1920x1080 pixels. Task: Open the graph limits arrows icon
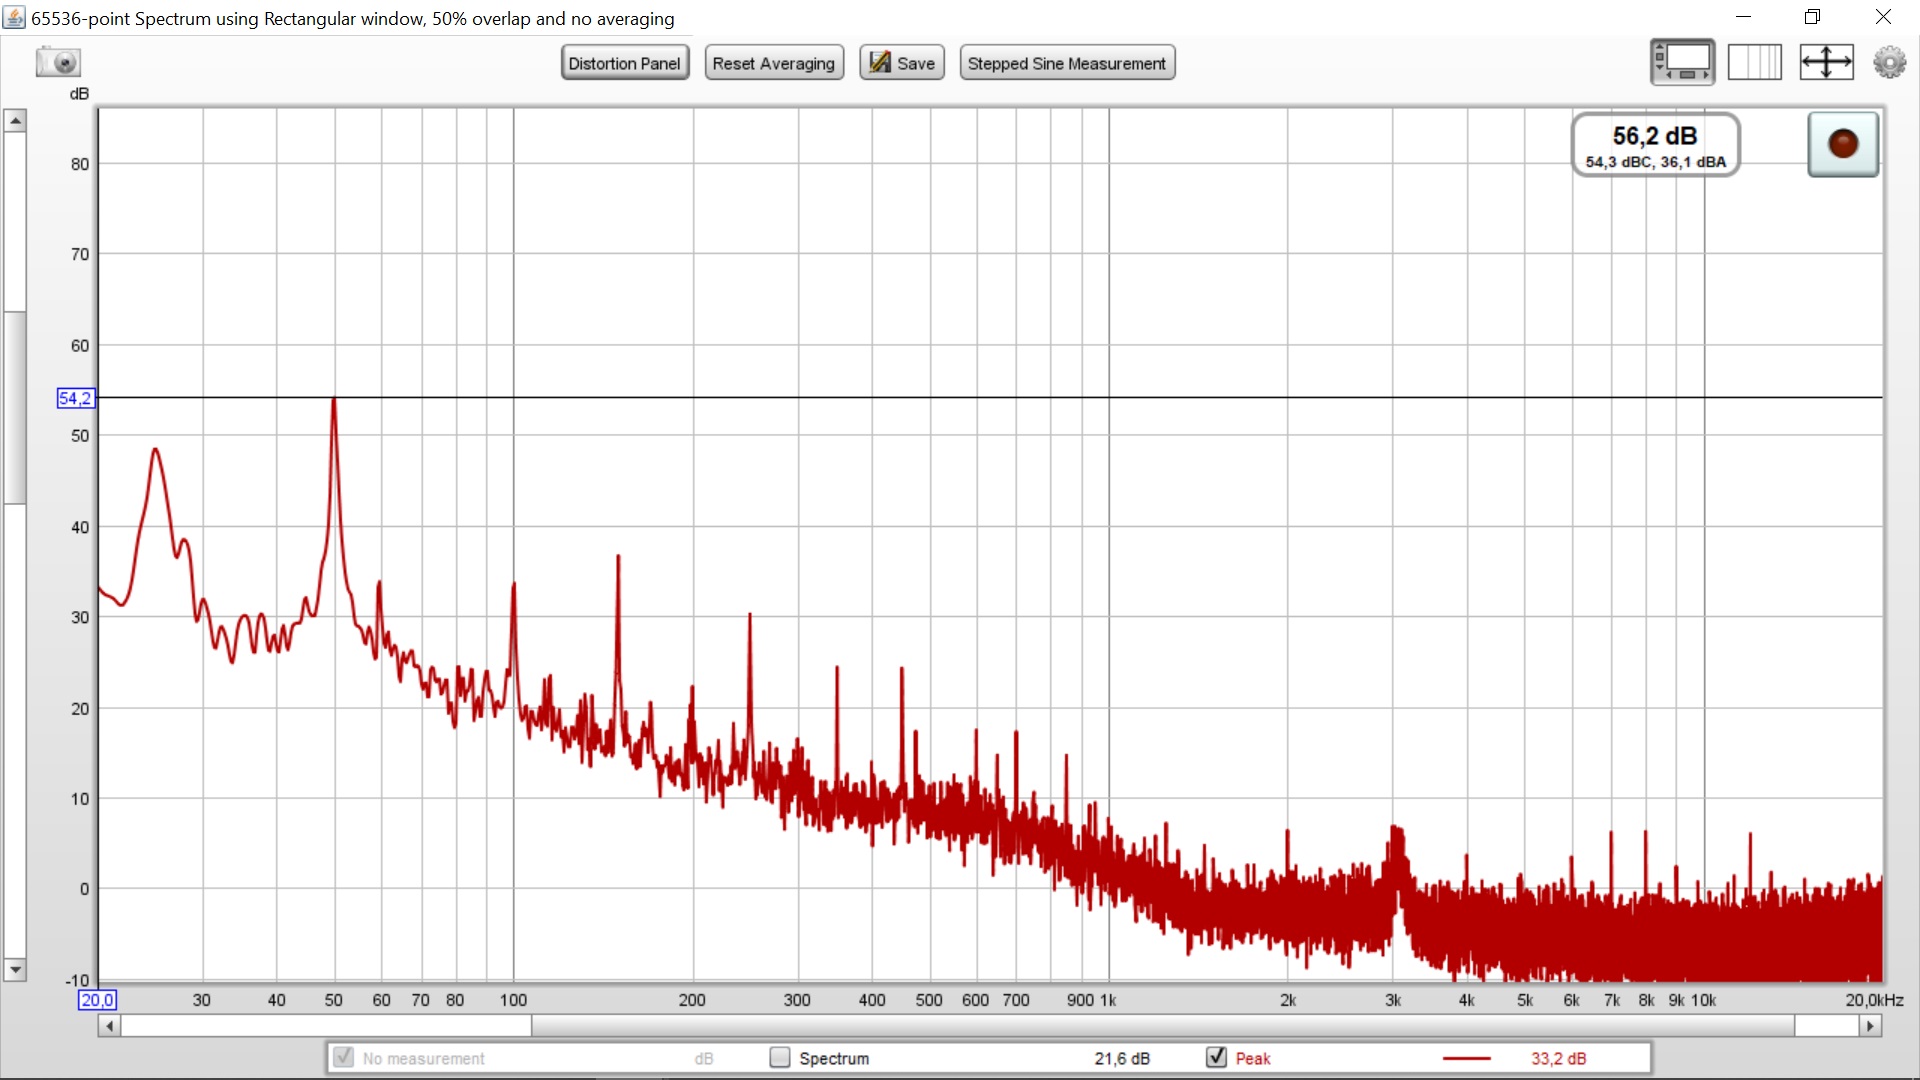click(x=1826, y=62)
